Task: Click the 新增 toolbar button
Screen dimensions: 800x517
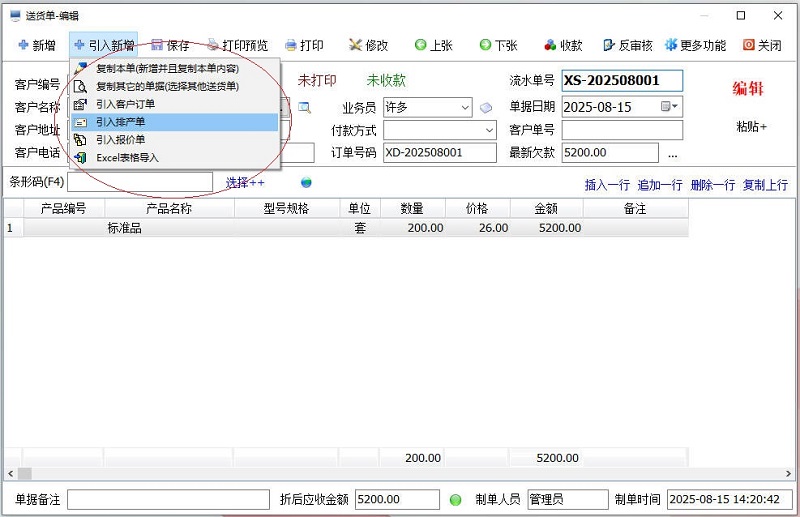Action: pyautogui.click(x=37, y=45)
